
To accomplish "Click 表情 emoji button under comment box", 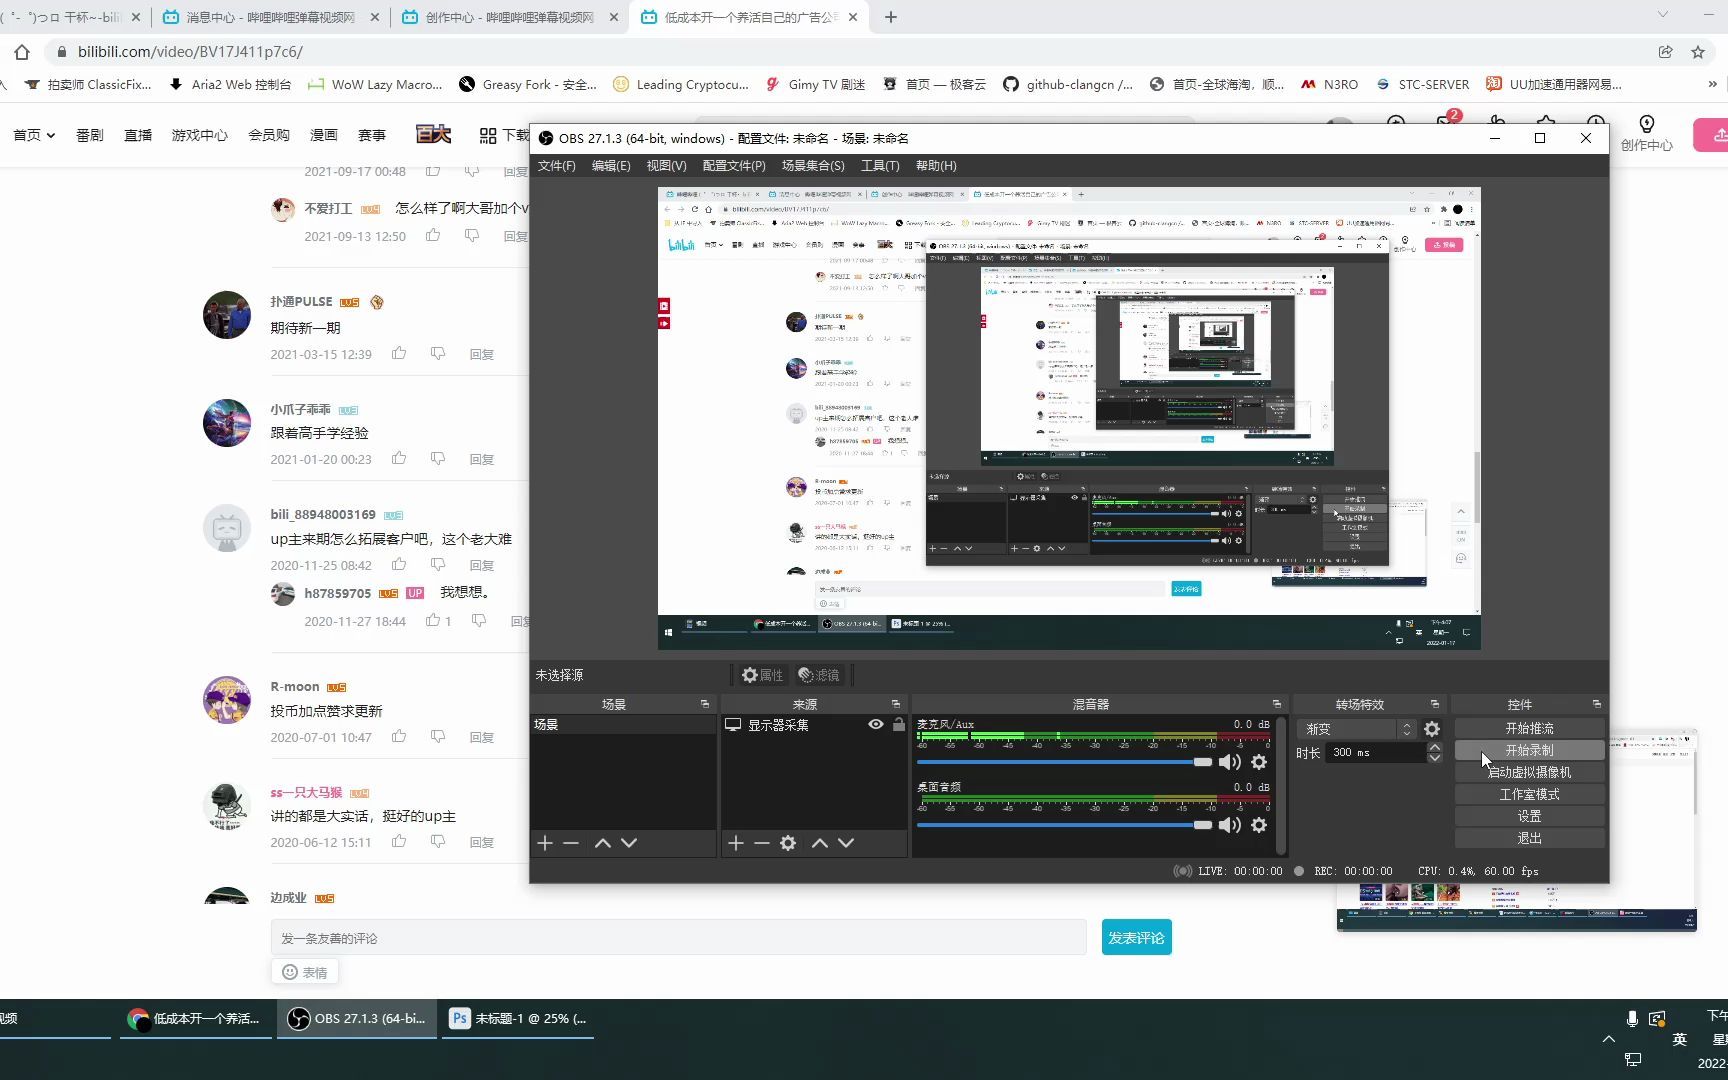I will [304, 972].
